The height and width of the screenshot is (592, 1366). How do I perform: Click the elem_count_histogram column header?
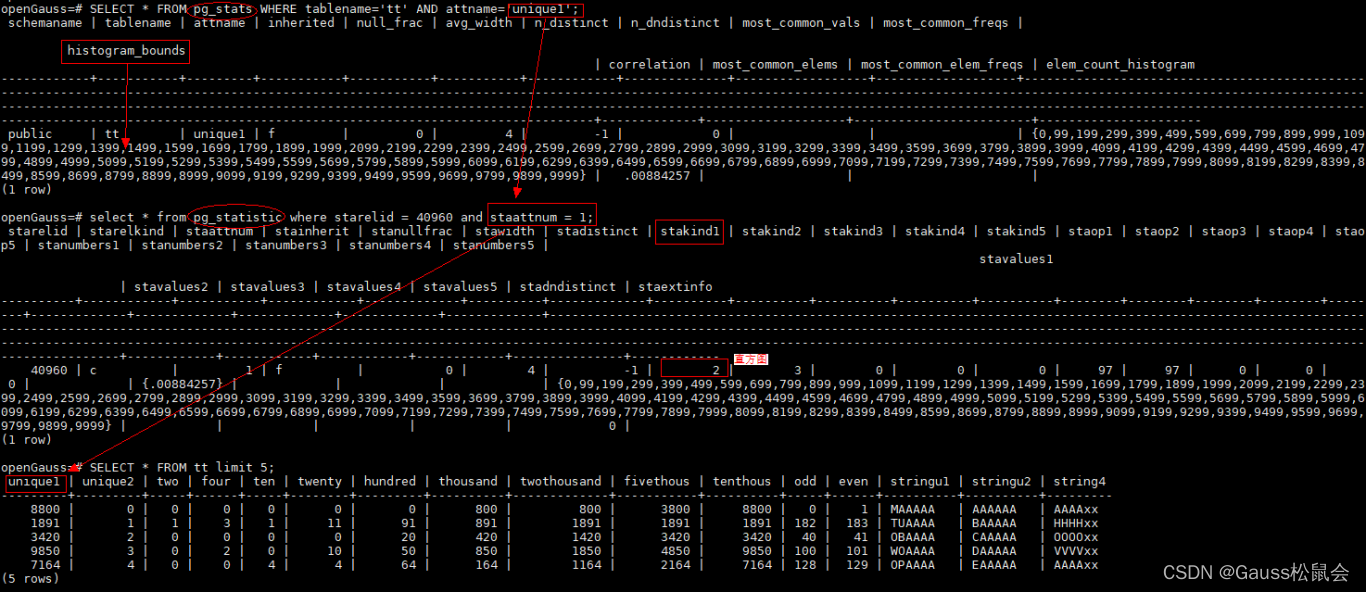coord(1120,65)
